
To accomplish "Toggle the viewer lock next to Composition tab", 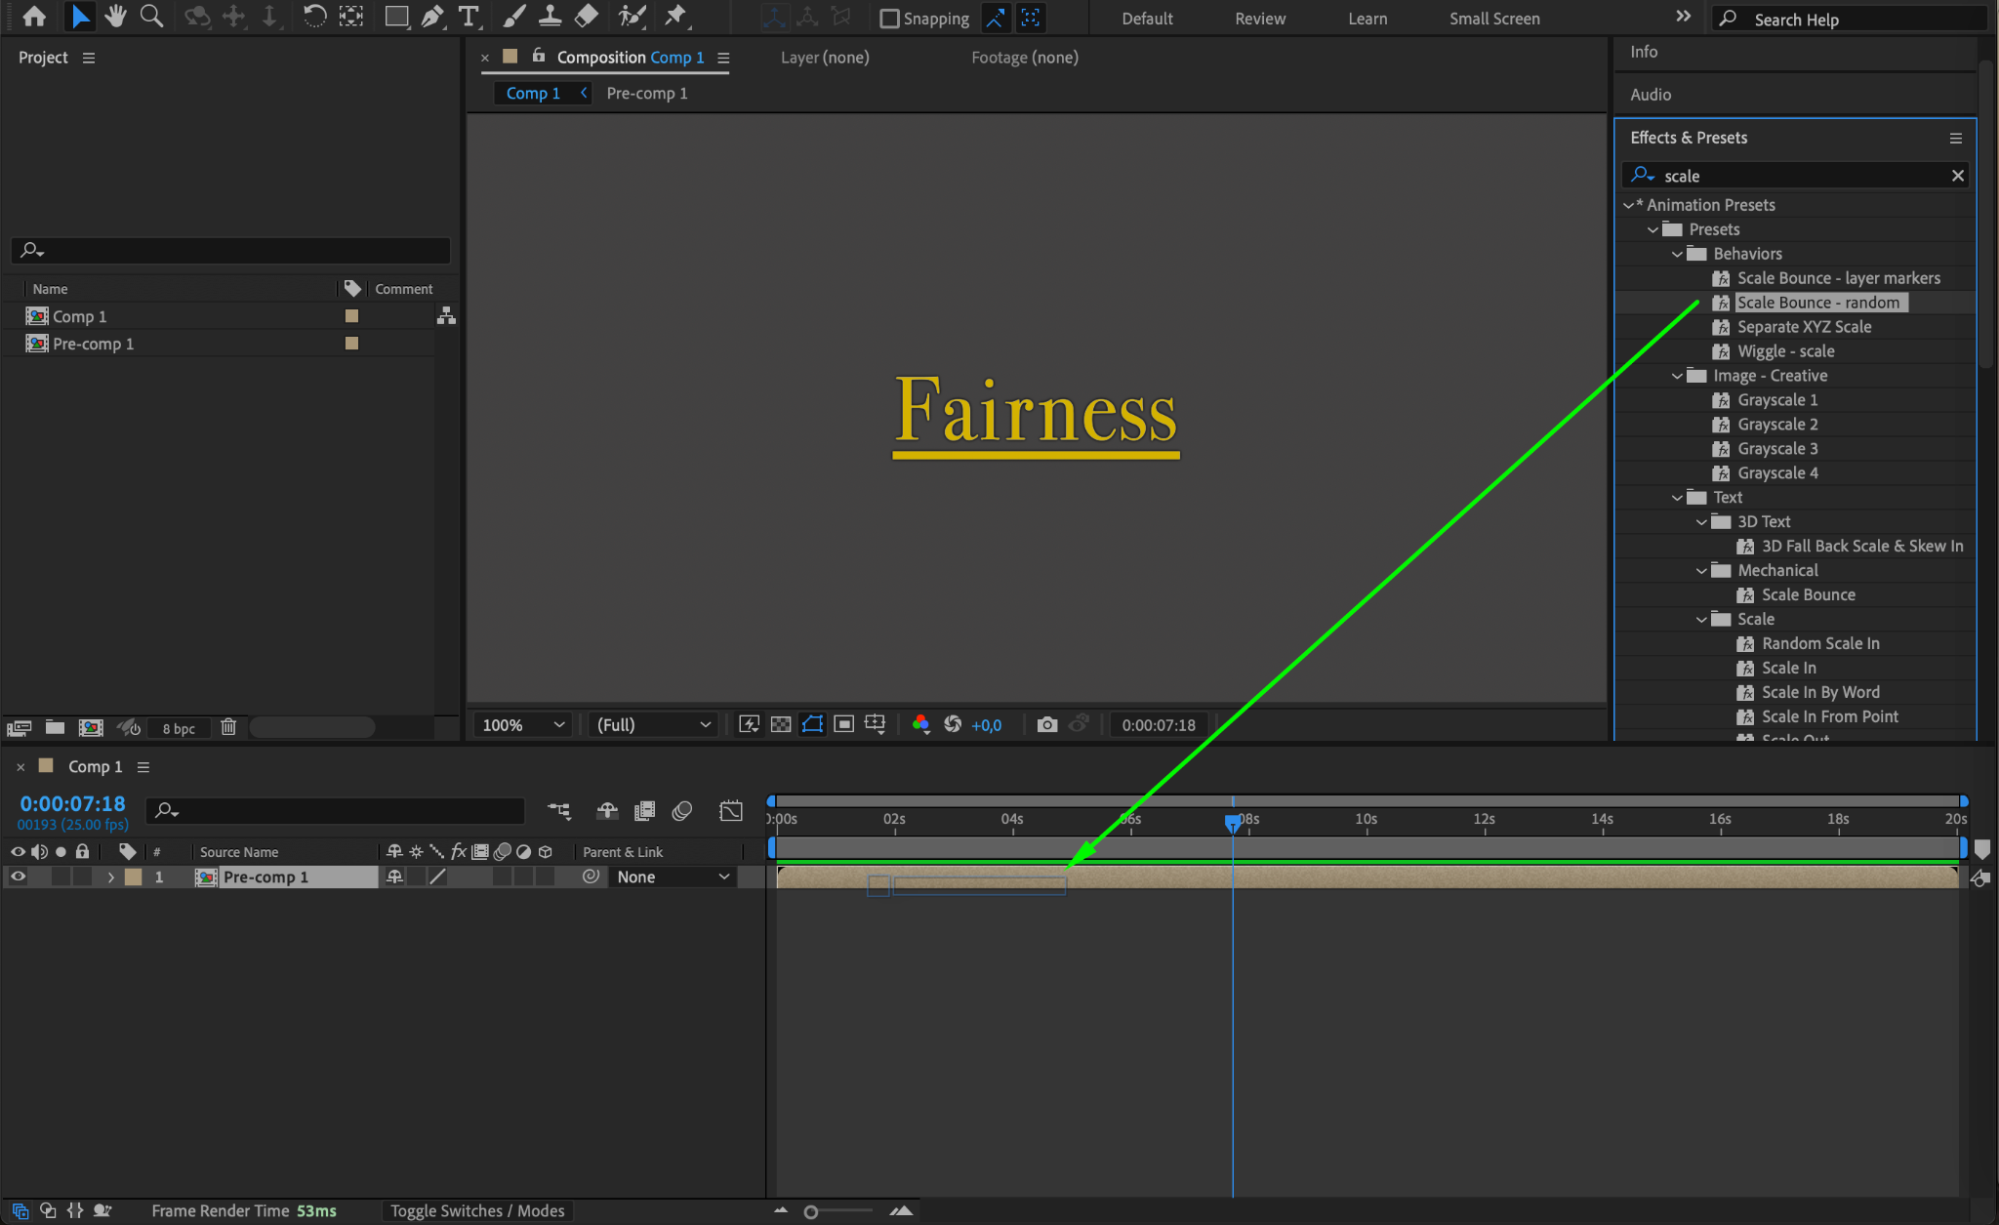I will click(538, 56).
